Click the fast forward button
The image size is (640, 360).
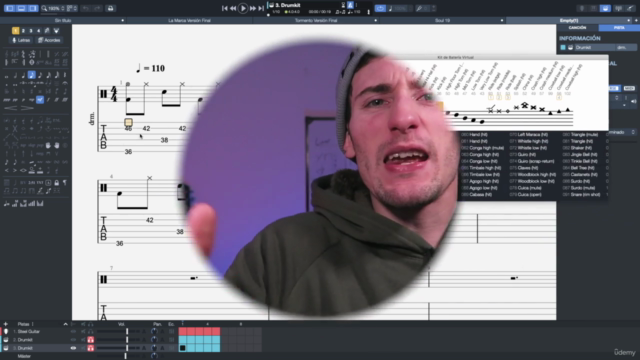253,8
